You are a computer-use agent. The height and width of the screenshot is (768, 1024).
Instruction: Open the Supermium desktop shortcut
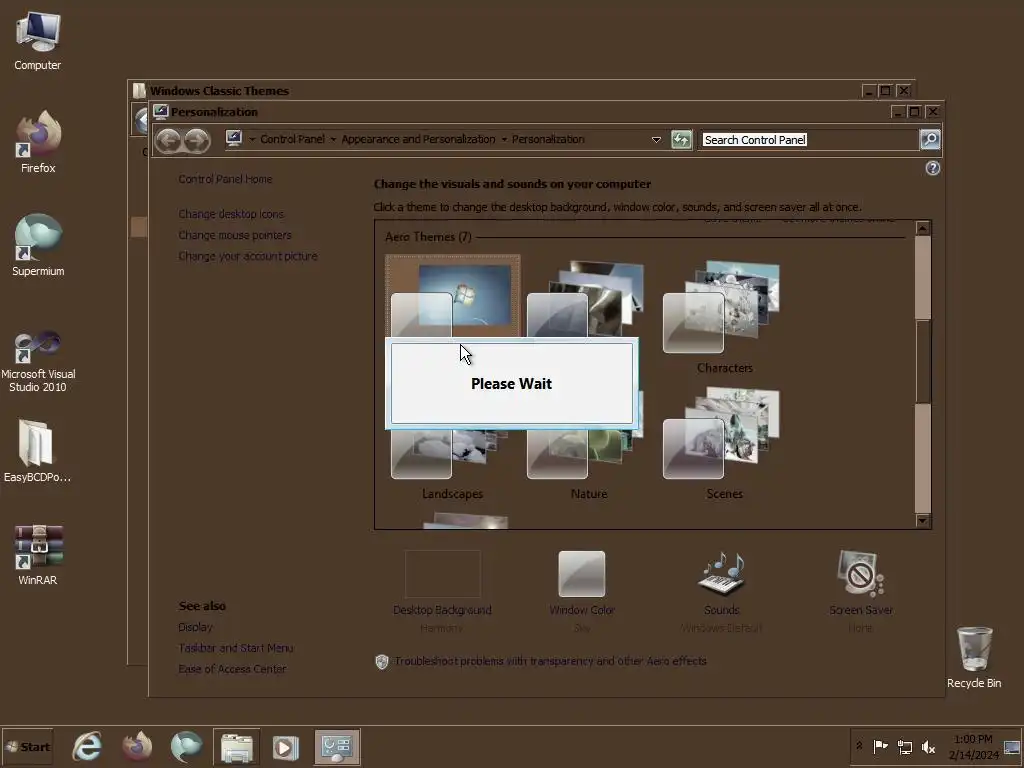38,245
